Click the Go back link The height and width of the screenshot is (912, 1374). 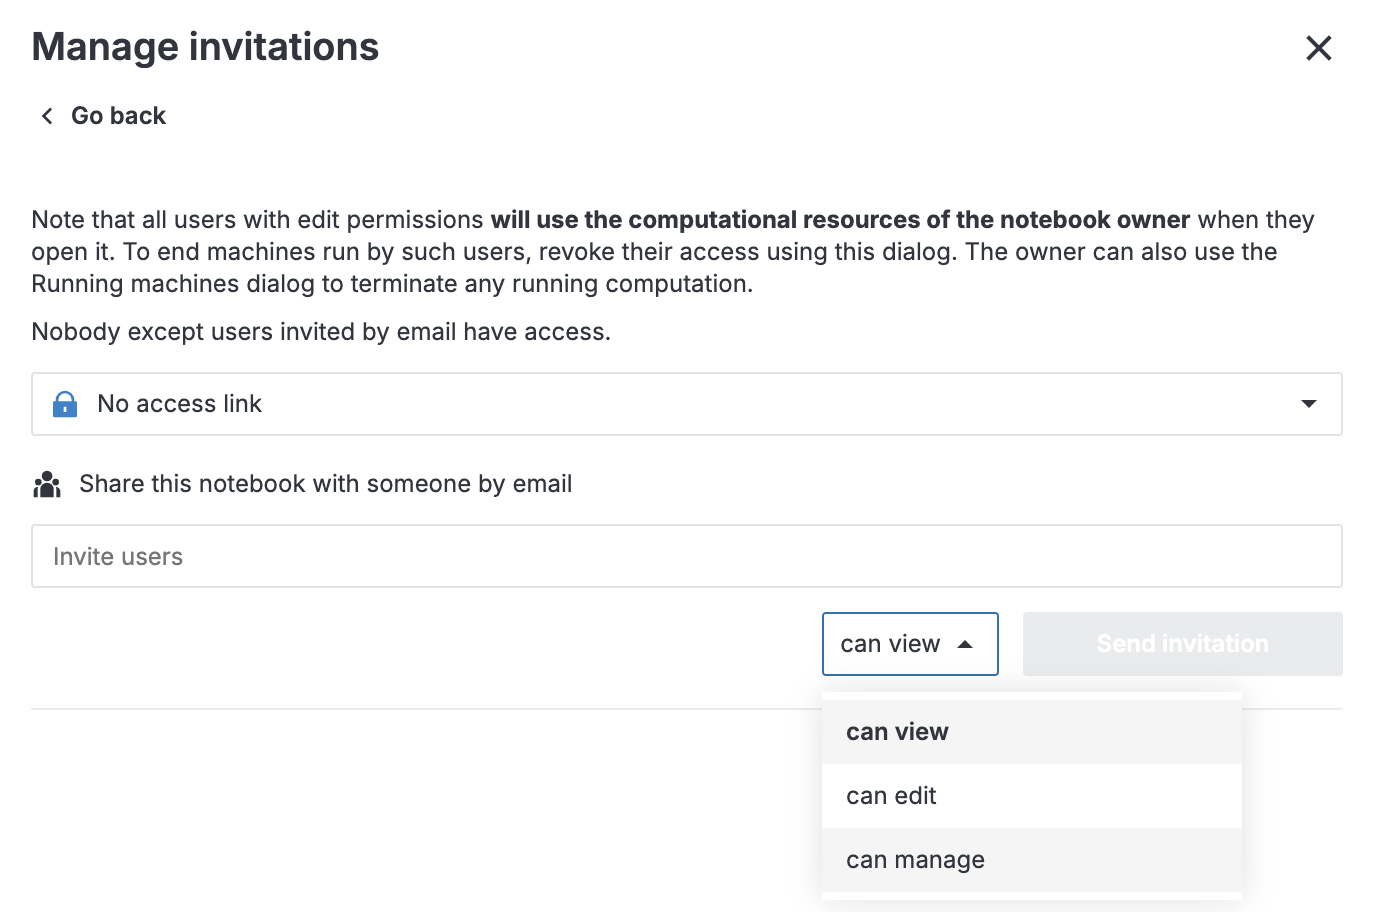point(118,115)
